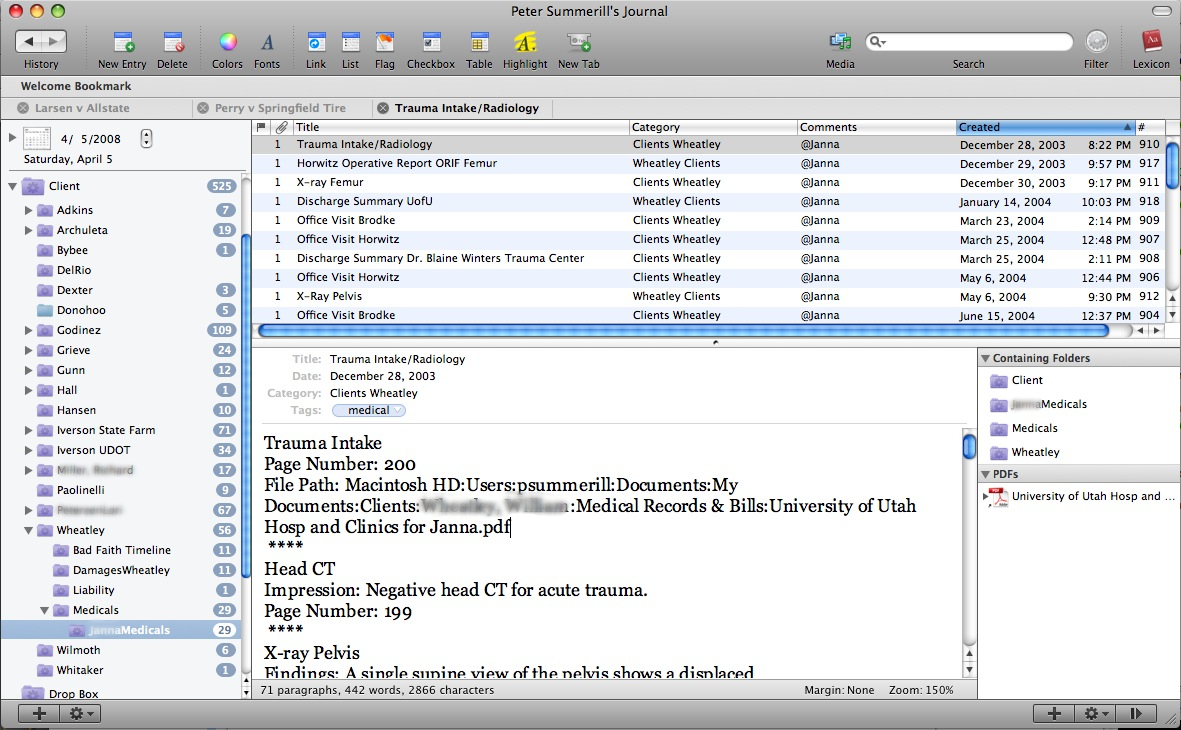Open the Drop Box folder
The height and width of the screenshot is (730, 1181).
click(x=73, y=694)
